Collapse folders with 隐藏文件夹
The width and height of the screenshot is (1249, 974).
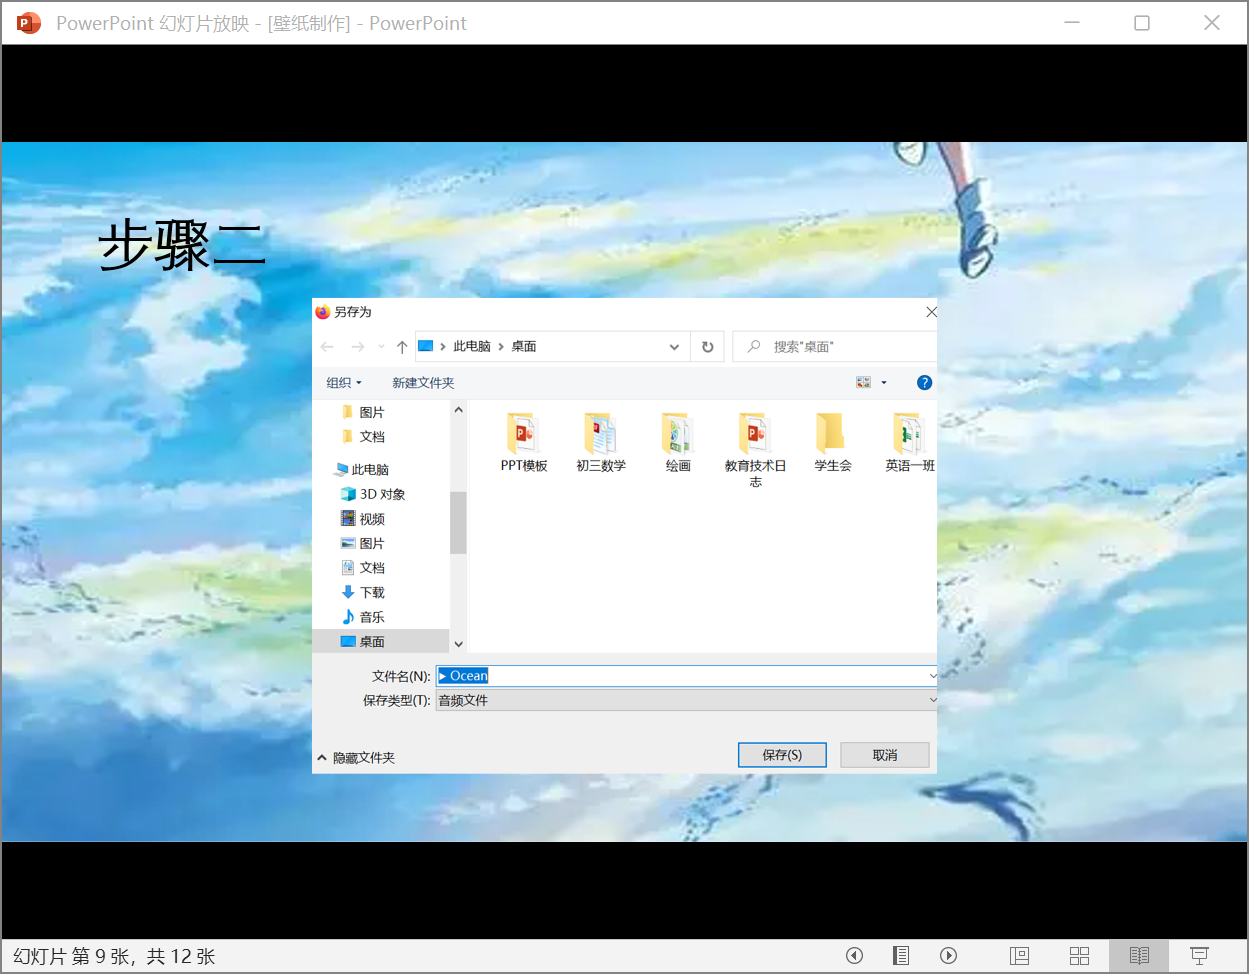click(356, 758)
